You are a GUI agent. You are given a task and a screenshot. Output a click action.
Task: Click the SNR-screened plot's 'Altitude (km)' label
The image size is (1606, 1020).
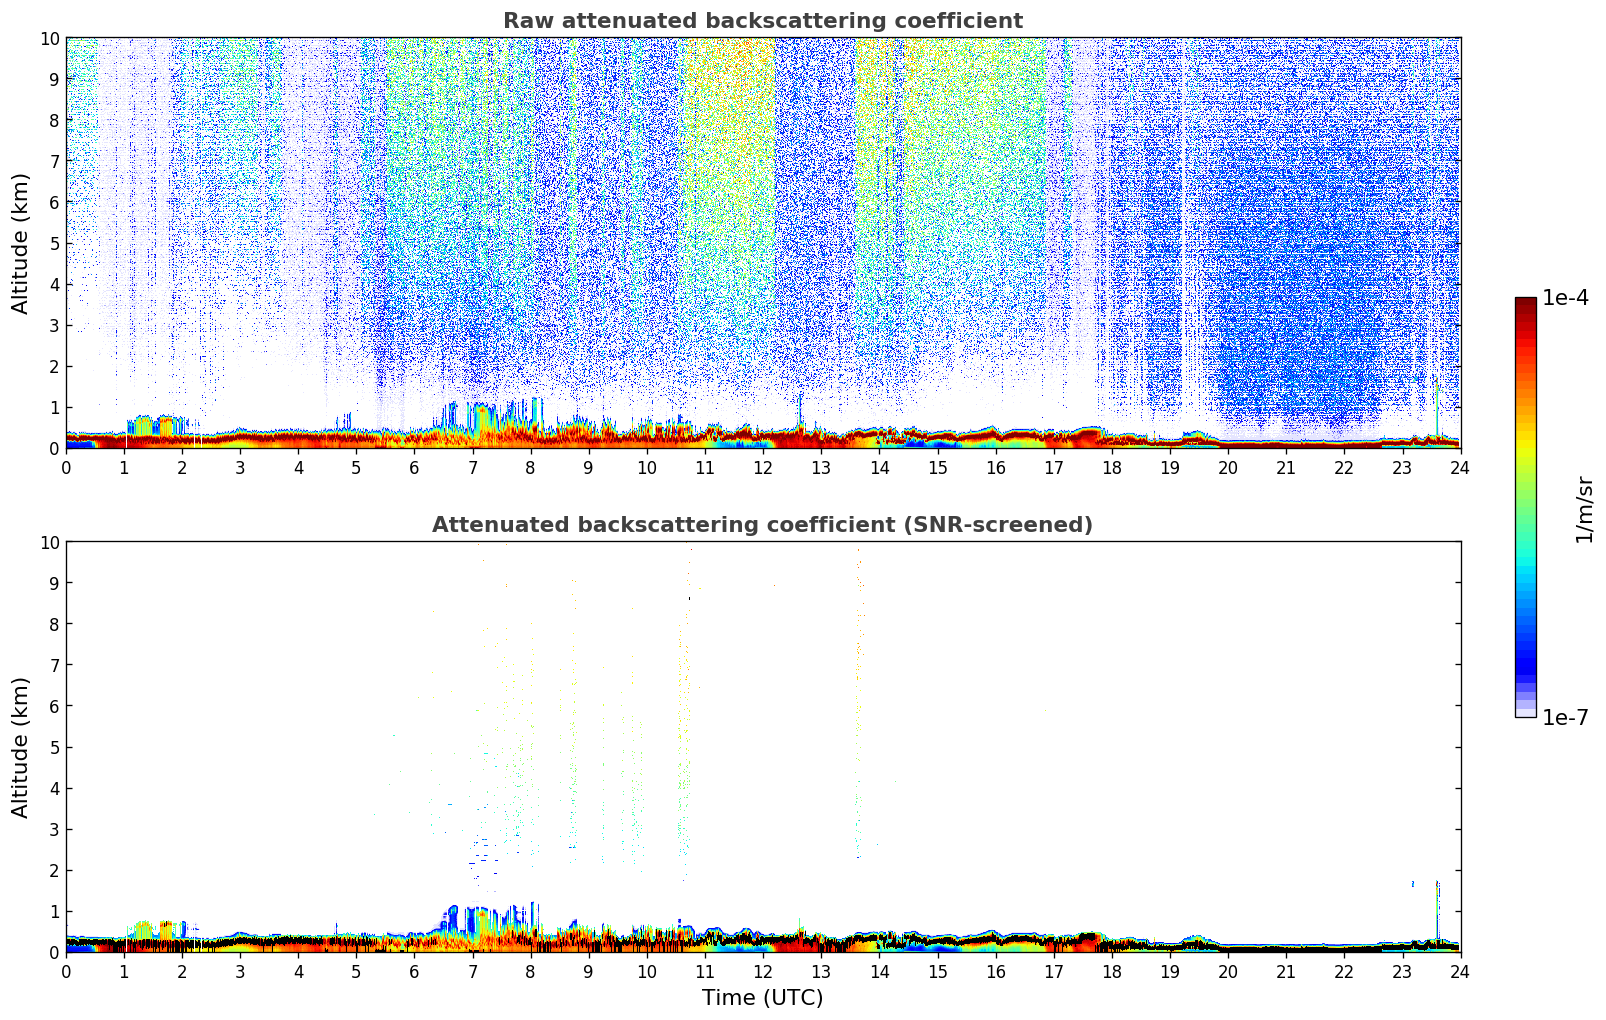click(x=20, y=747)
